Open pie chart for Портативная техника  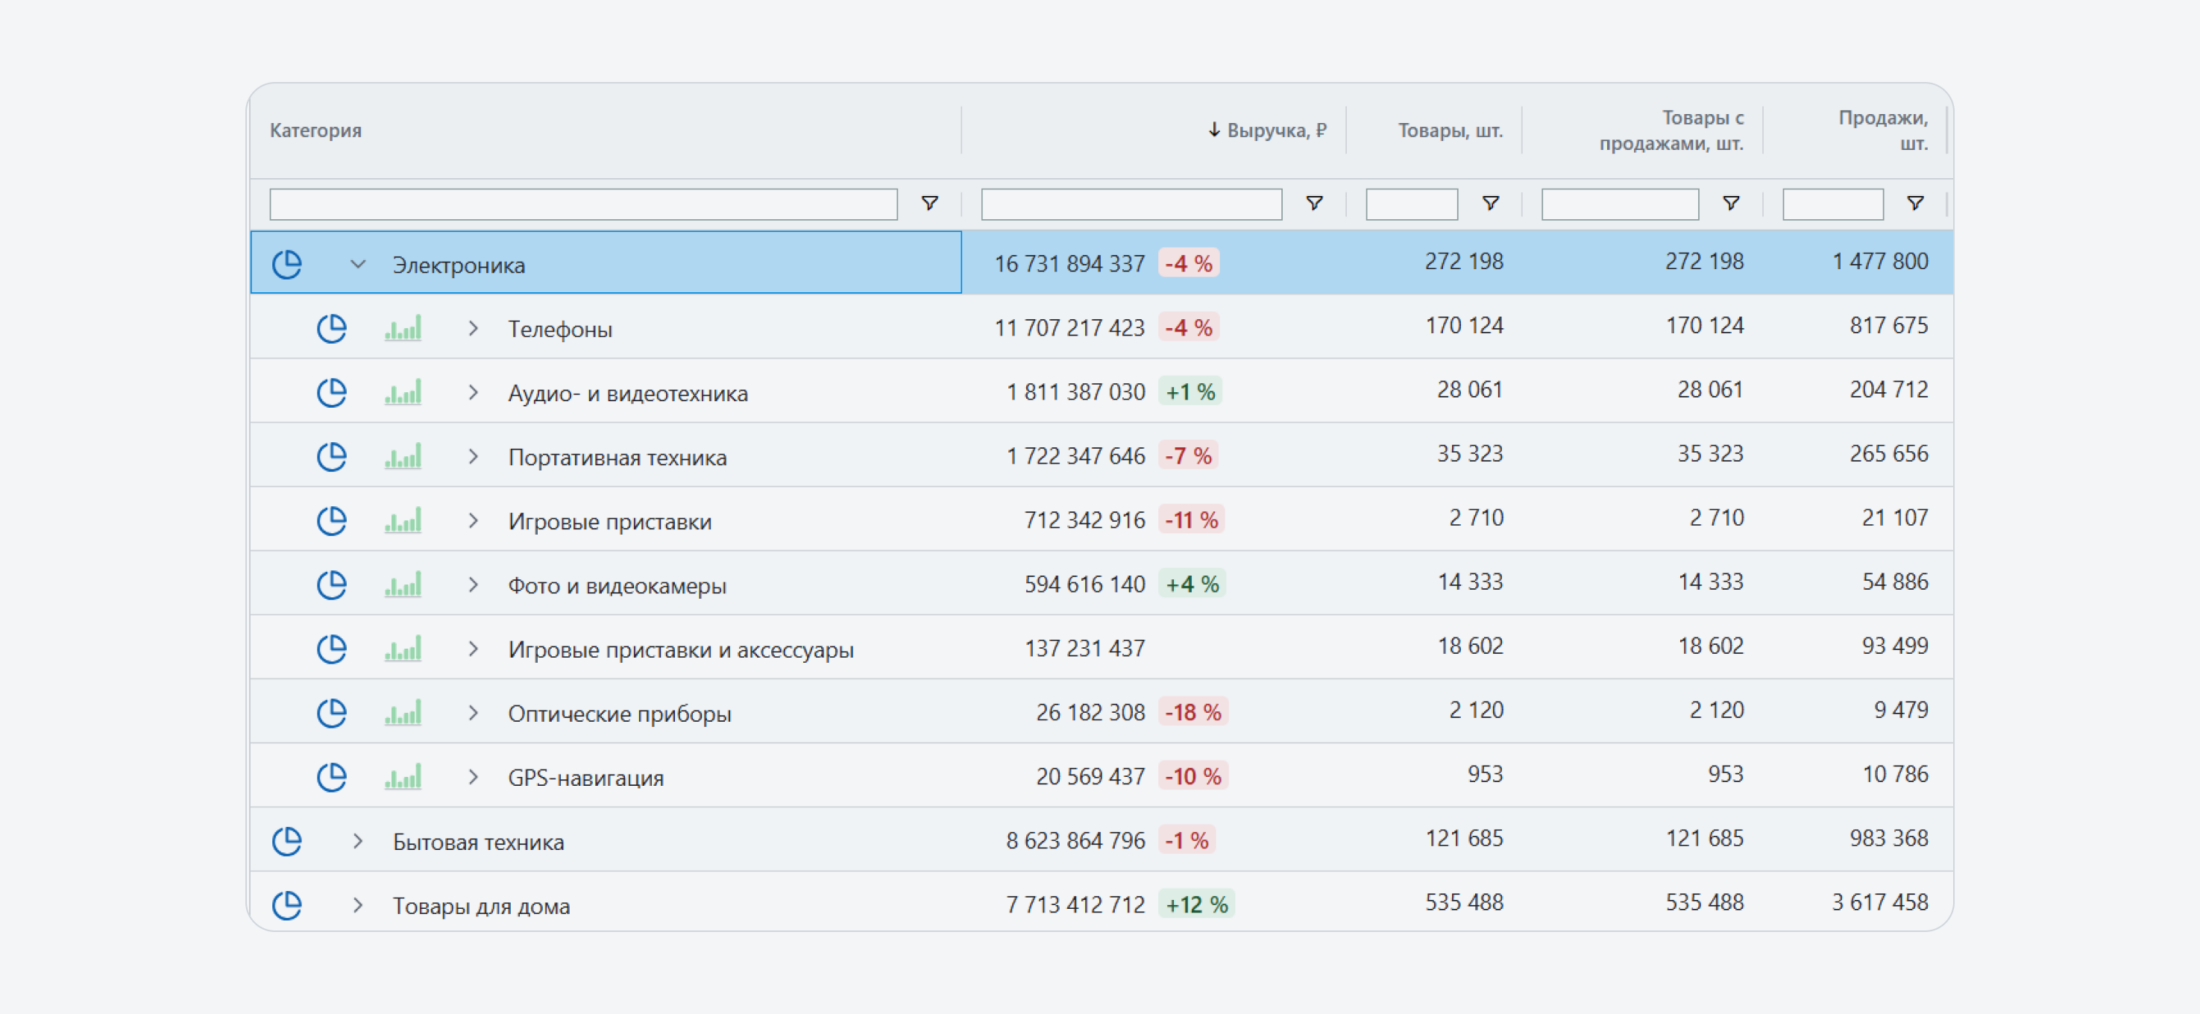coord(332,456)
